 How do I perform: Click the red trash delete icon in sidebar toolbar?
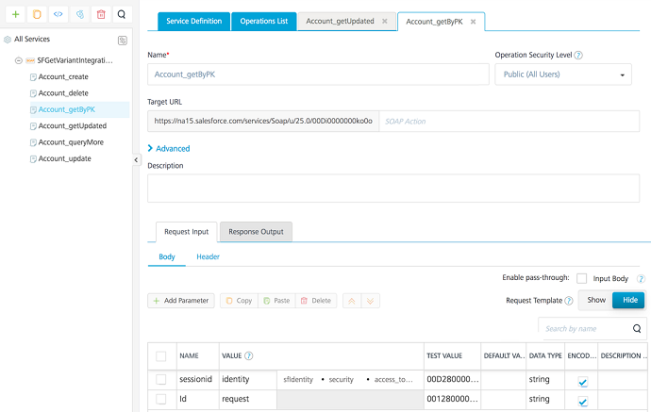click(x=101, y=15)
